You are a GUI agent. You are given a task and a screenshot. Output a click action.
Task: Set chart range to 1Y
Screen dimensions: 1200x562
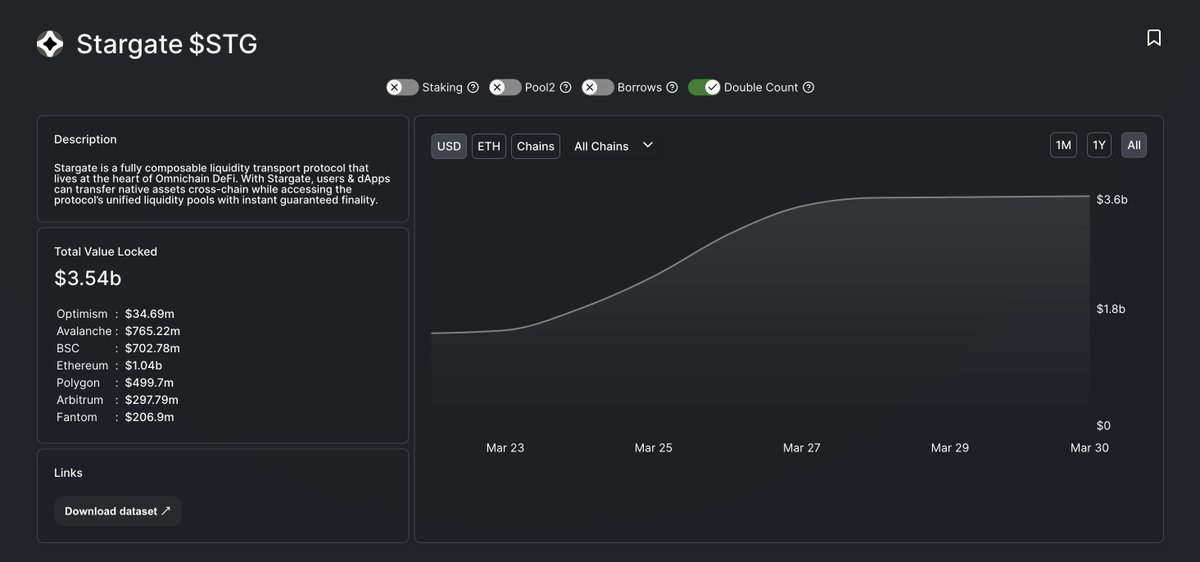1099,145
